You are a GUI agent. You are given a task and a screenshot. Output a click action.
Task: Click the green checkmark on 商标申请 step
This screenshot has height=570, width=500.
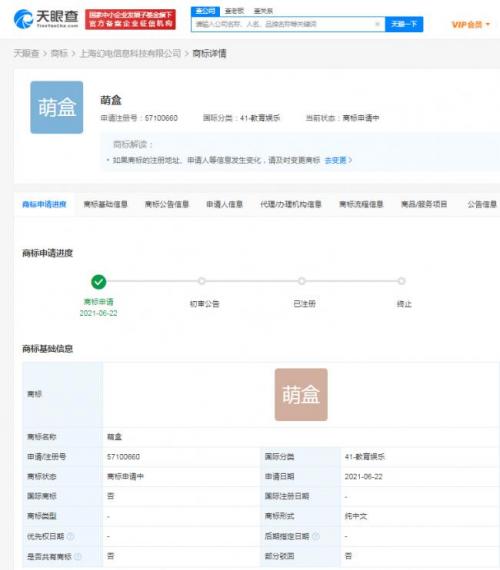[99, 282]
